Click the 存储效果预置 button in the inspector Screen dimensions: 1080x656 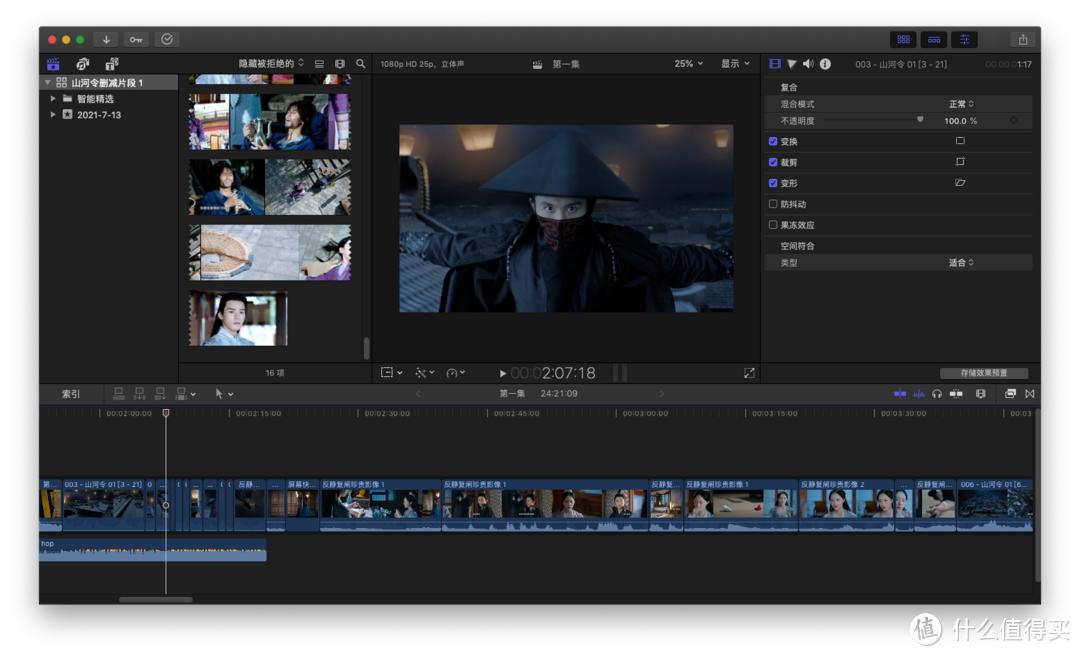click(x=985, y=371)
